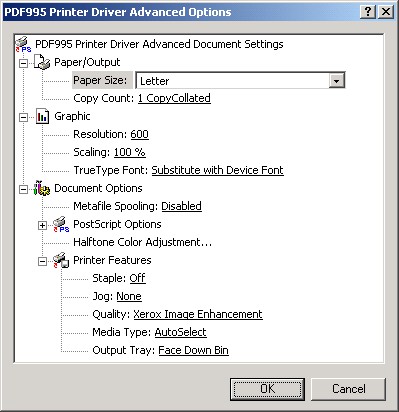Select the PostScript Options tree label
399x412 pixels.
[x=117, y=224]
